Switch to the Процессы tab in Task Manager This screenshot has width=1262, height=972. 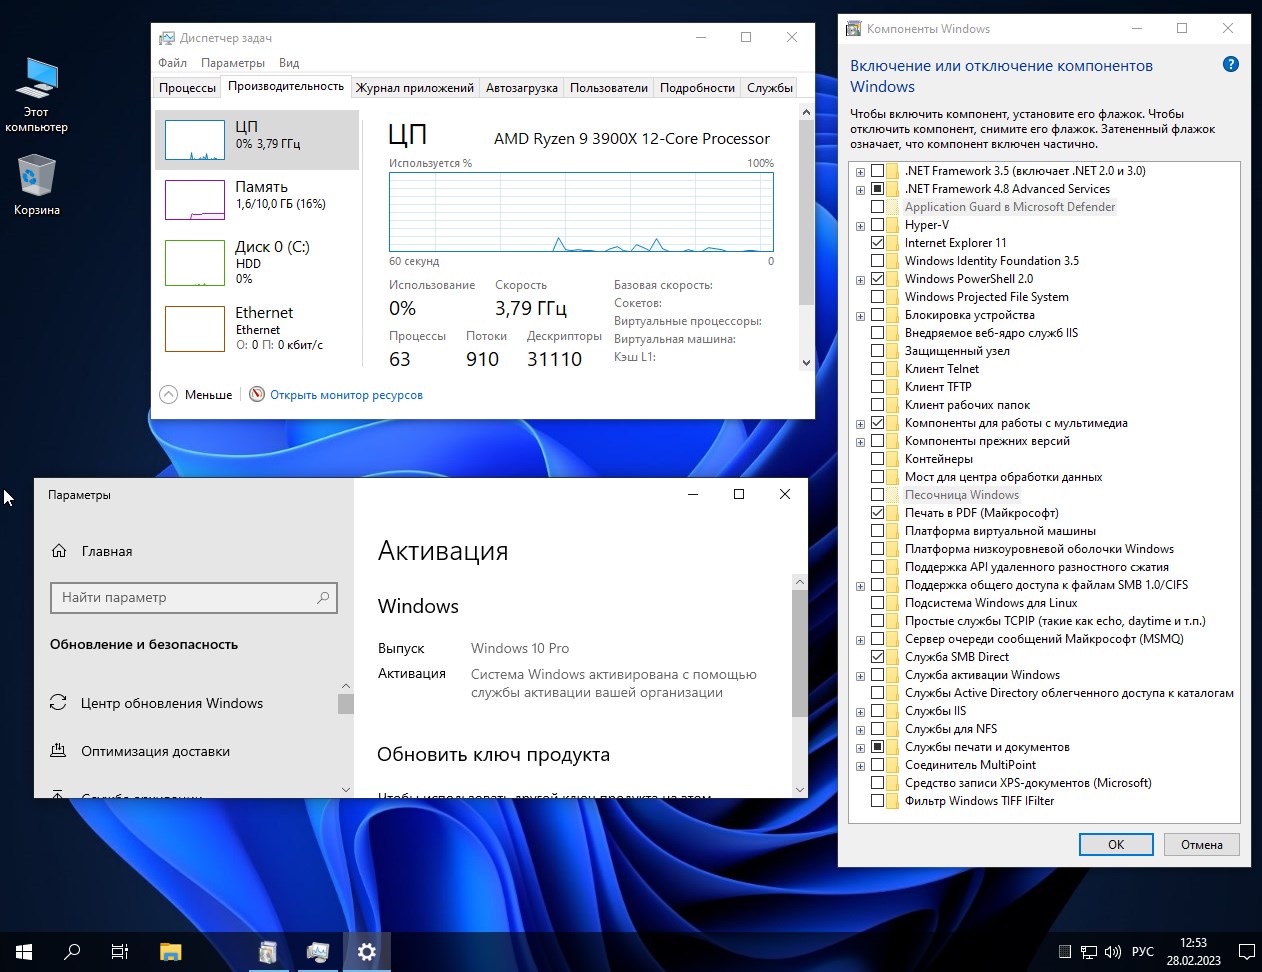pyautogui.click(x=187, y=87)
